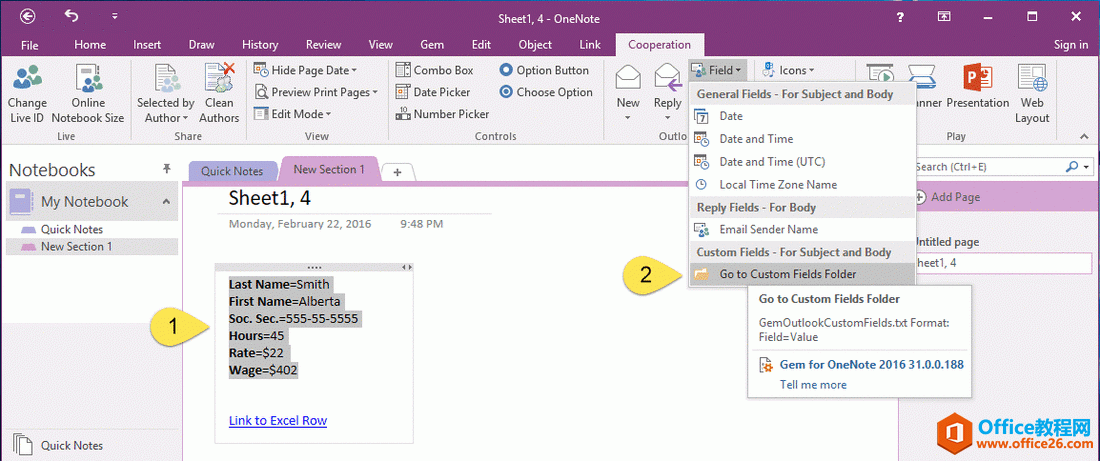Open the Field dropdown button
Image resolution: width=1100 pixels, height=461 pixels.
[716, 70]
